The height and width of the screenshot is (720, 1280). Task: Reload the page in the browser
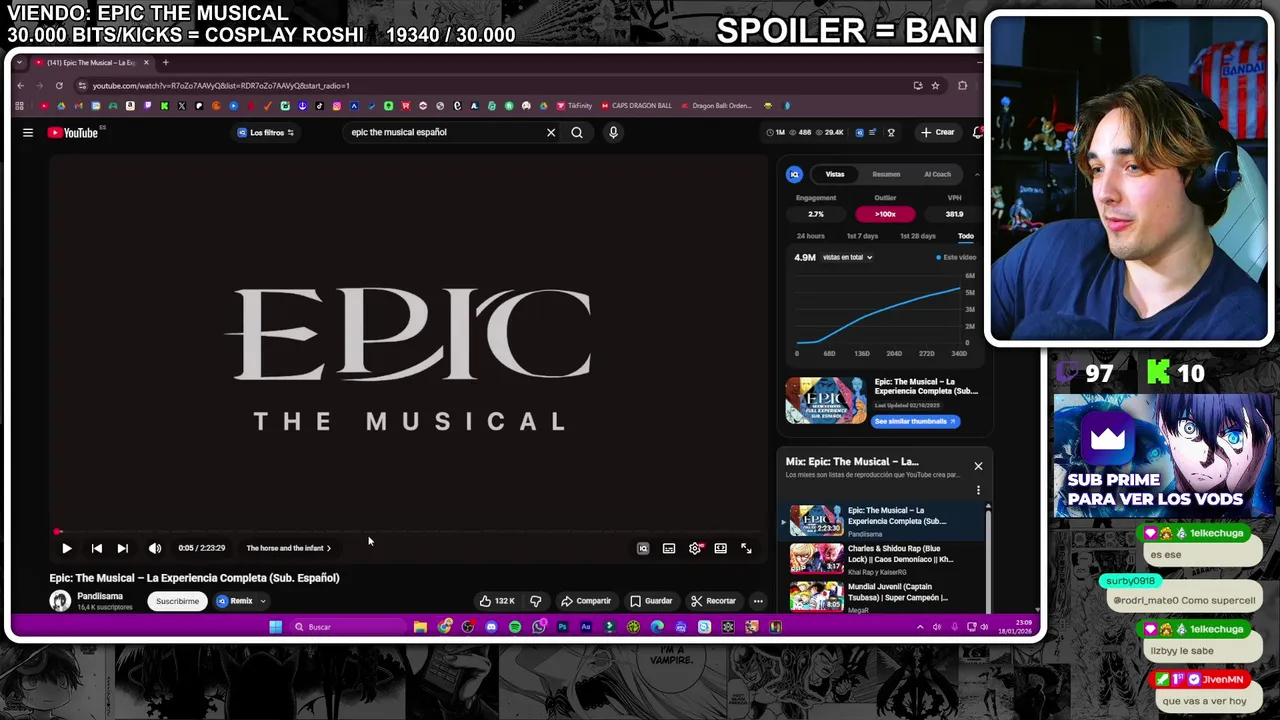click(59, 86)
